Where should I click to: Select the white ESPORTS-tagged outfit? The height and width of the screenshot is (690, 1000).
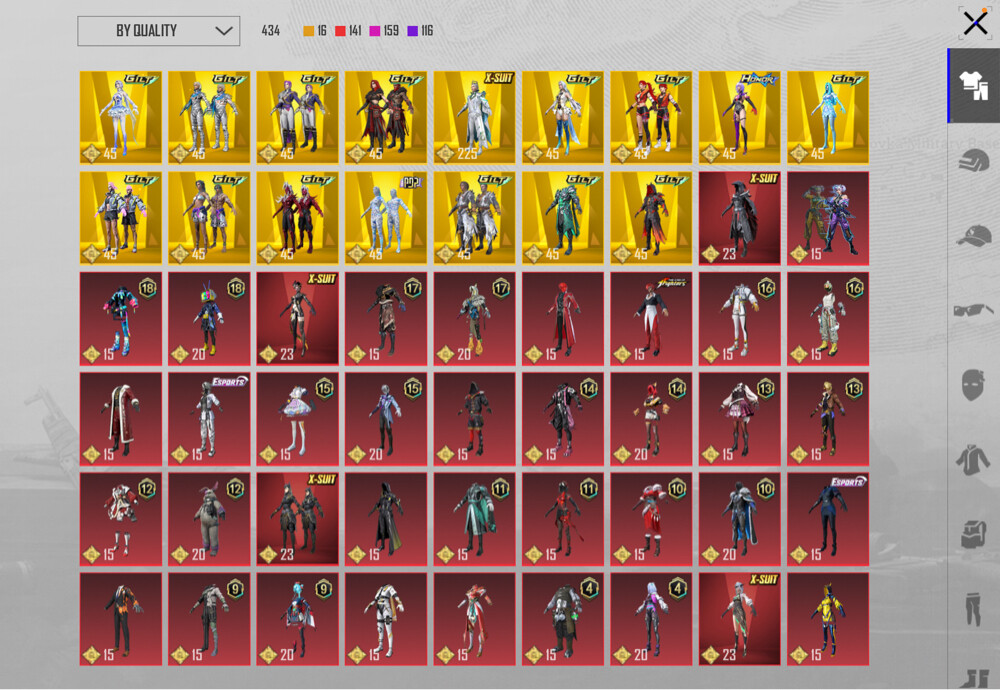(209, 418)
